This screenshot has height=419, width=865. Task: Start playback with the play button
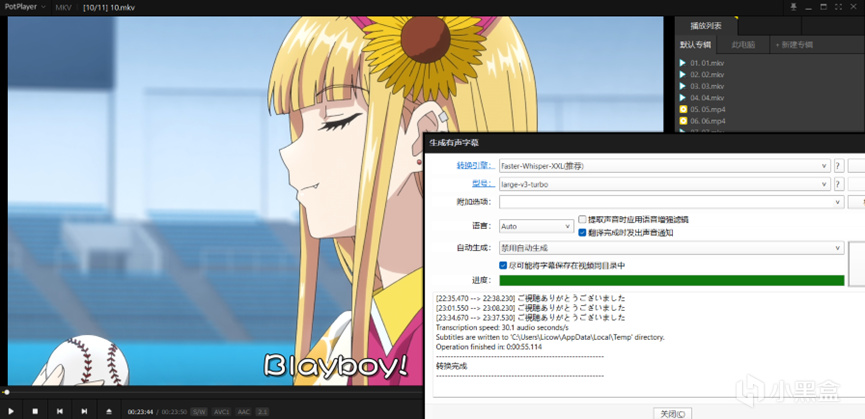[10, 411]
